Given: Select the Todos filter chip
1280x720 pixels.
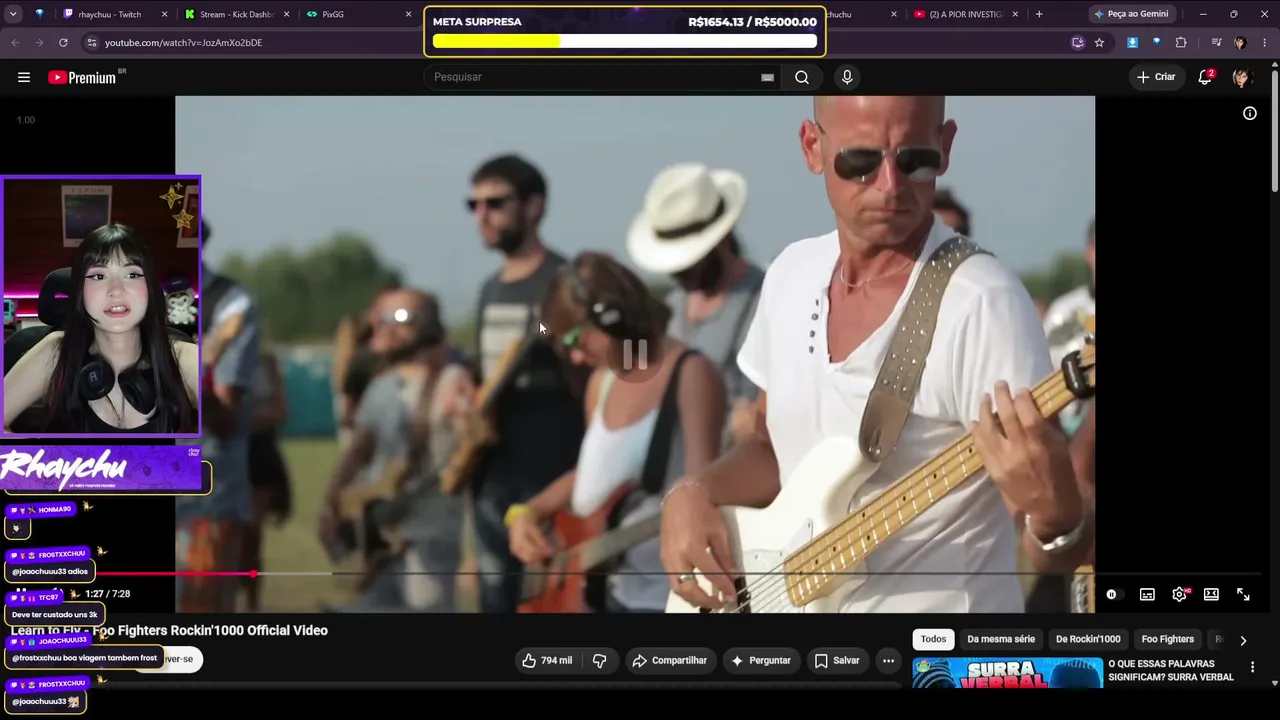Looking at the screenshot, I should (933, 639).
